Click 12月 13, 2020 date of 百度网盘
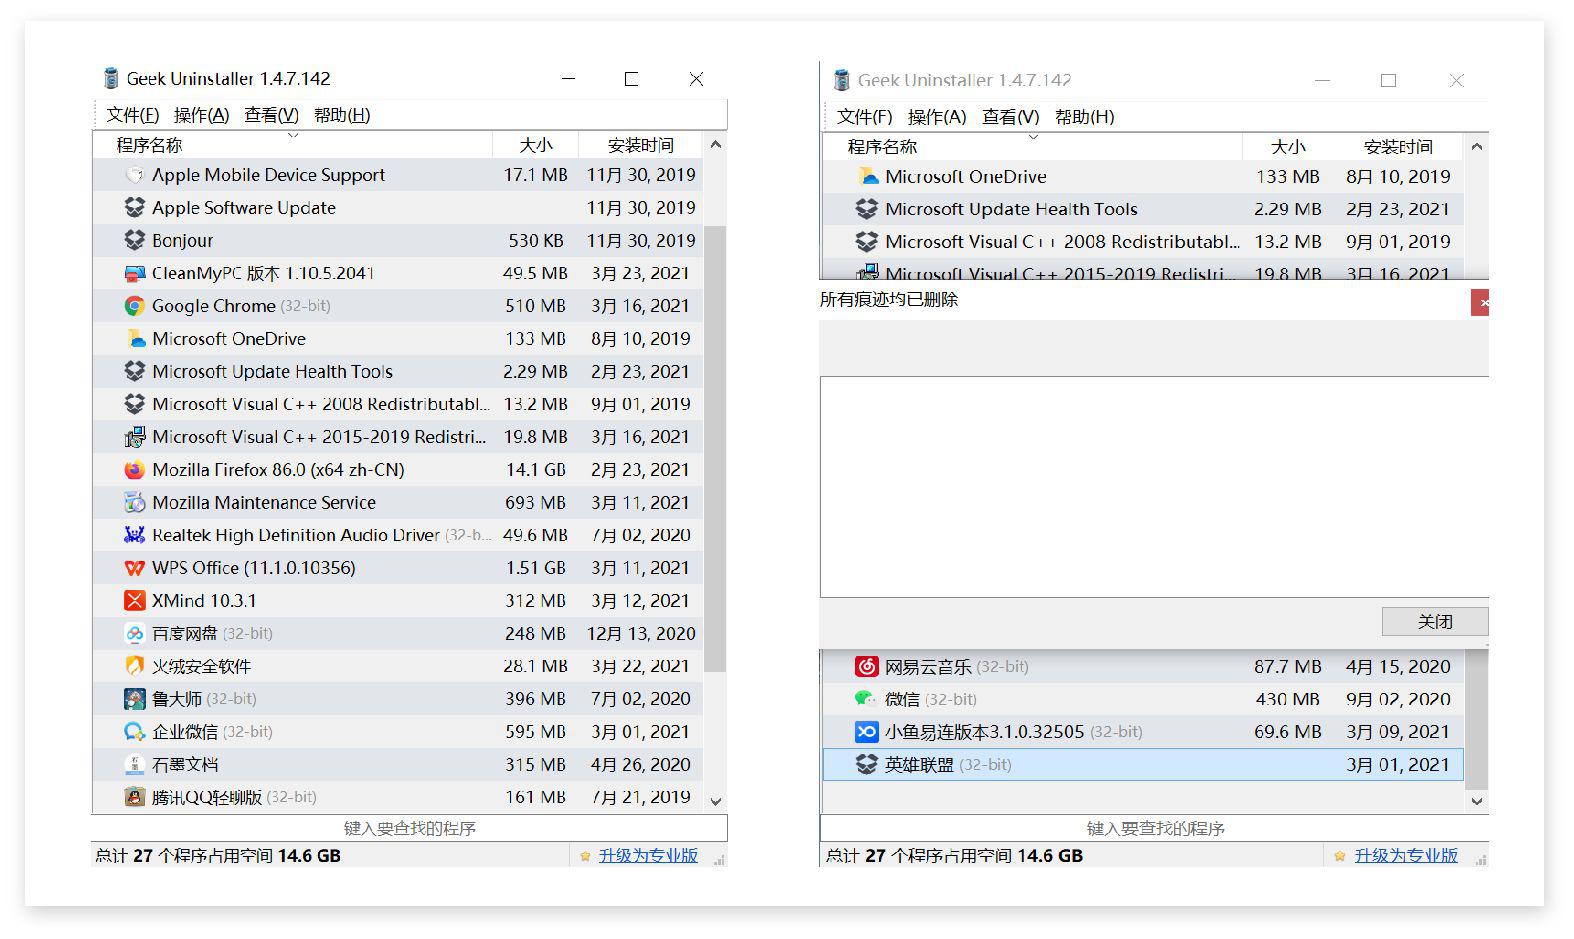Image resolution: width=1574 pixels, height=939 pixels. coord(641,634)
